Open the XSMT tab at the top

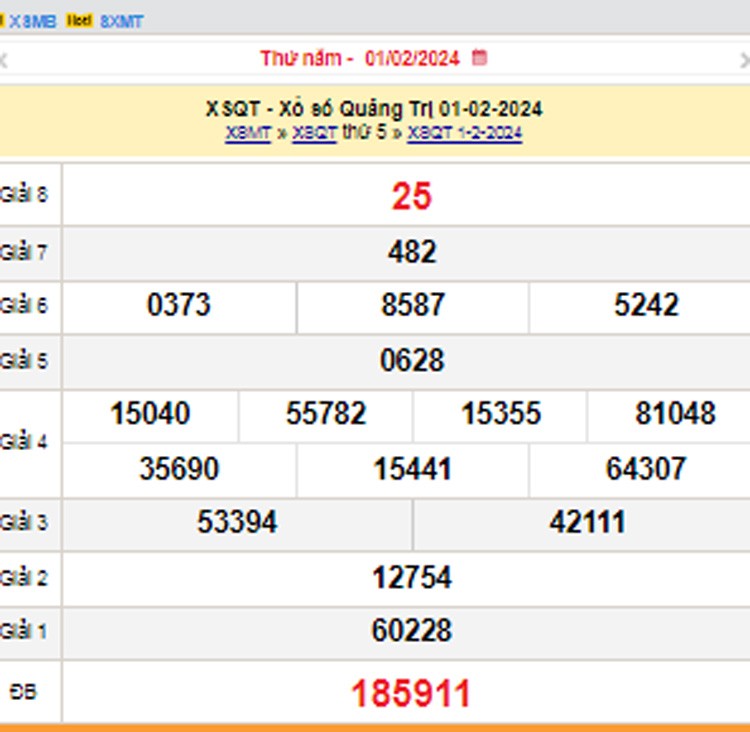point(122,20)
